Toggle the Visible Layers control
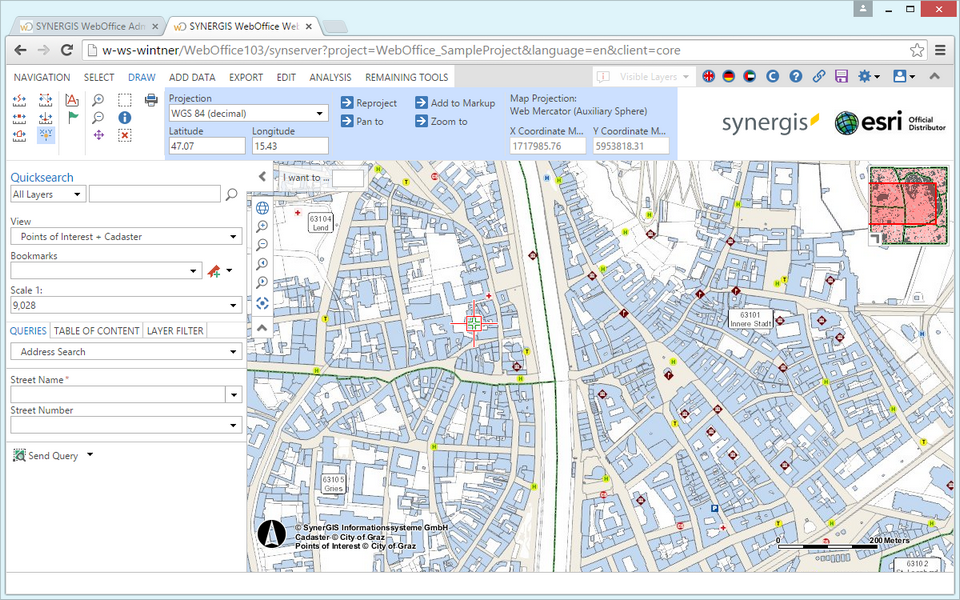This screenshot has width=960, height=600. click(x=647, y=76)
